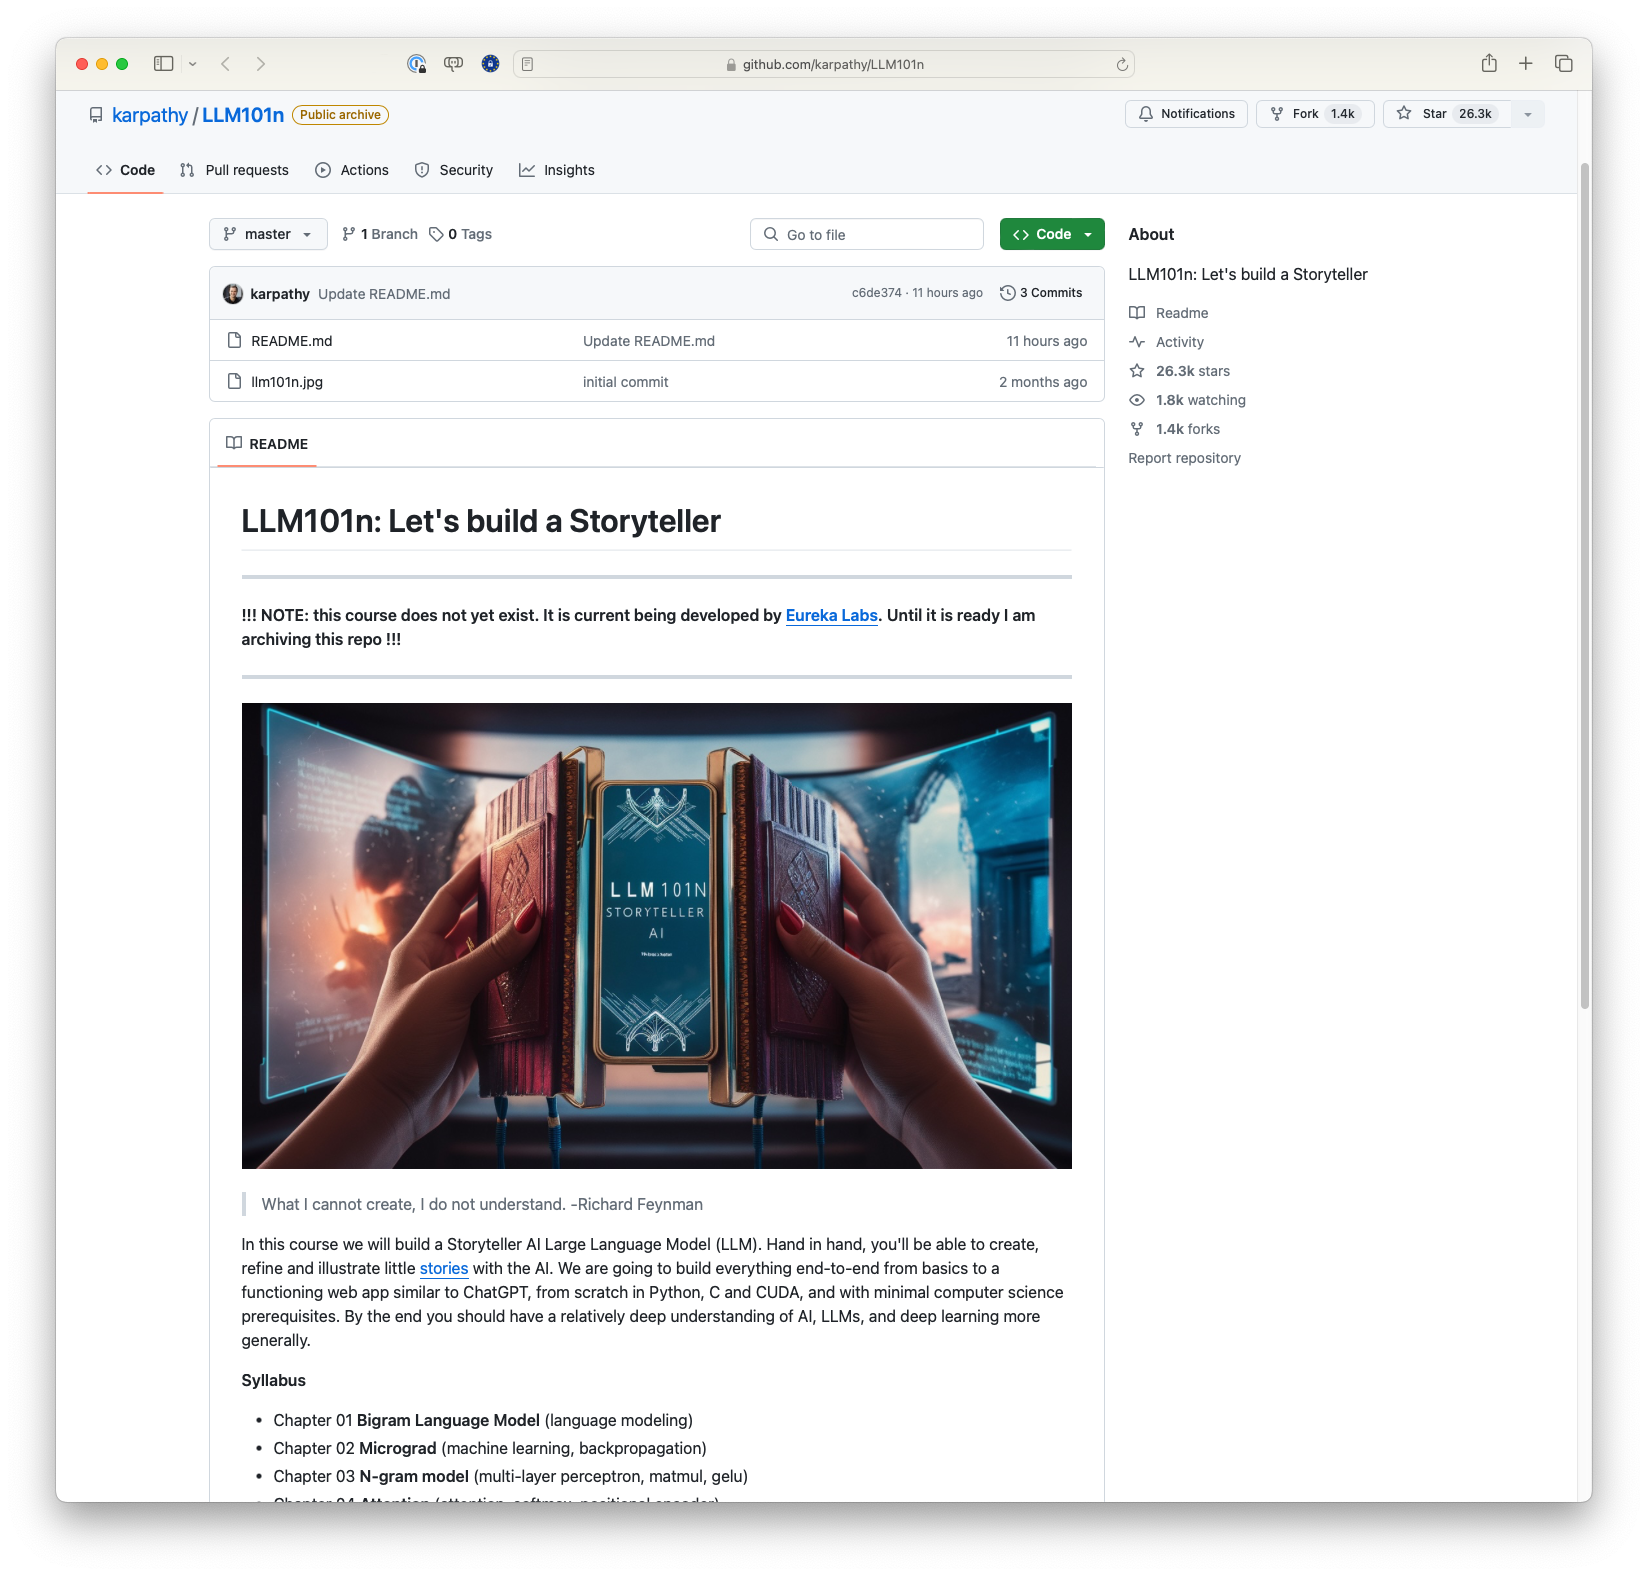1648x1576 pixels.
Task: Go back using the browser back arrow
Action: click(226, 64)
